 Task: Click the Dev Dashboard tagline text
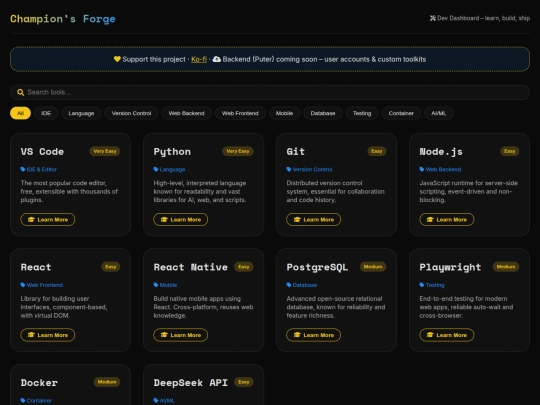[x=484, y=18]
